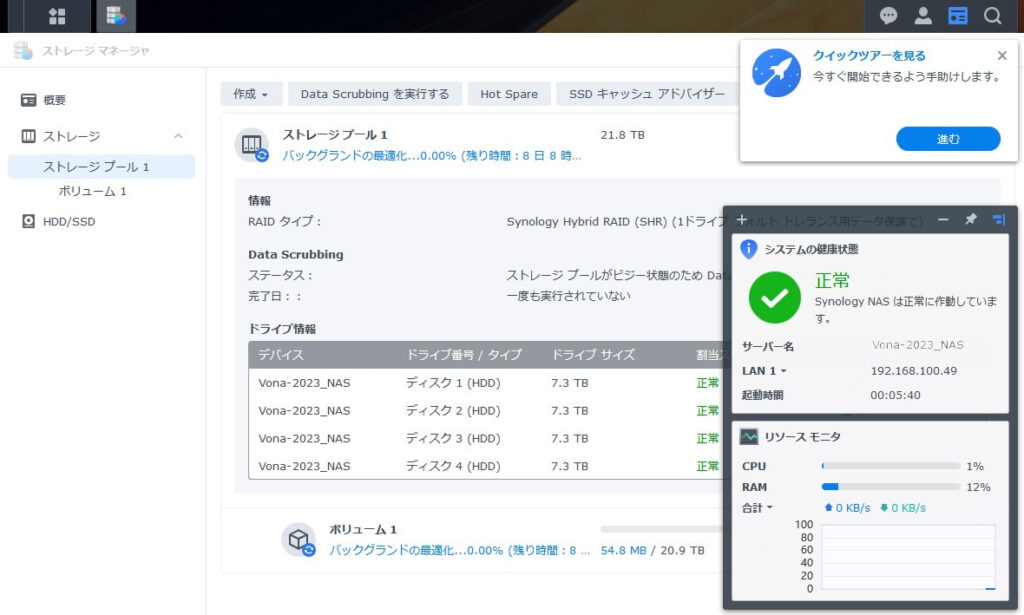The width and height of the screenshot is (1024, 615).
Task: Open the クイックツアーを見る link
Action: (869, 56)
